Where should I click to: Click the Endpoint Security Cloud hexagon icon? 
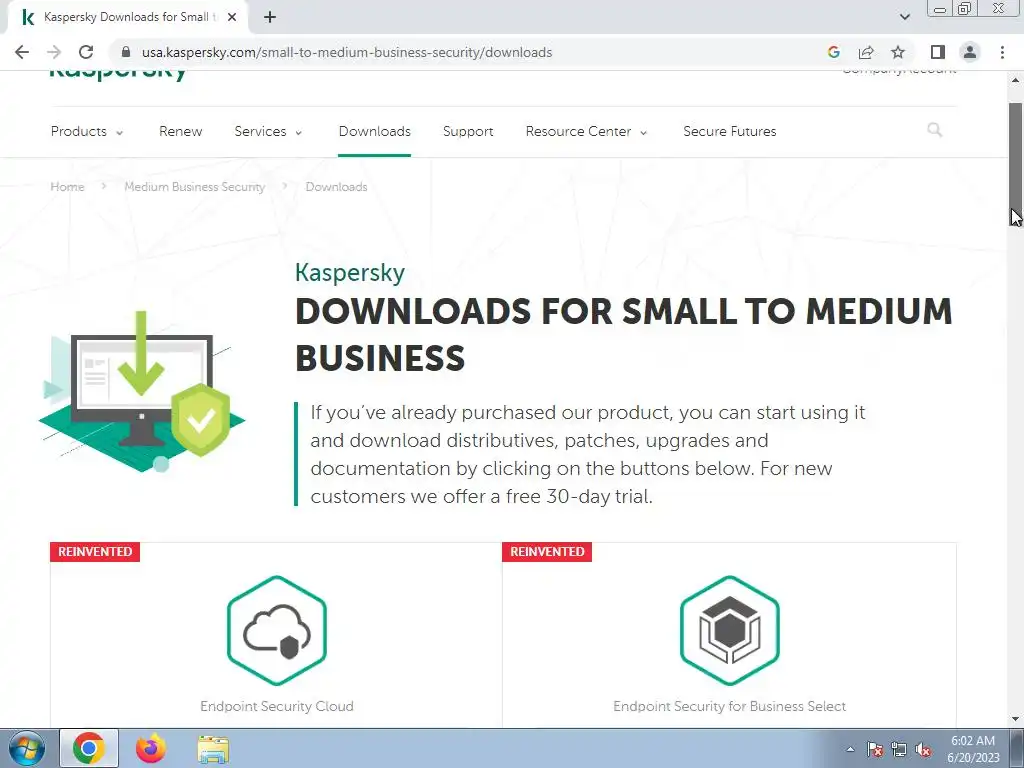[277, 630]
